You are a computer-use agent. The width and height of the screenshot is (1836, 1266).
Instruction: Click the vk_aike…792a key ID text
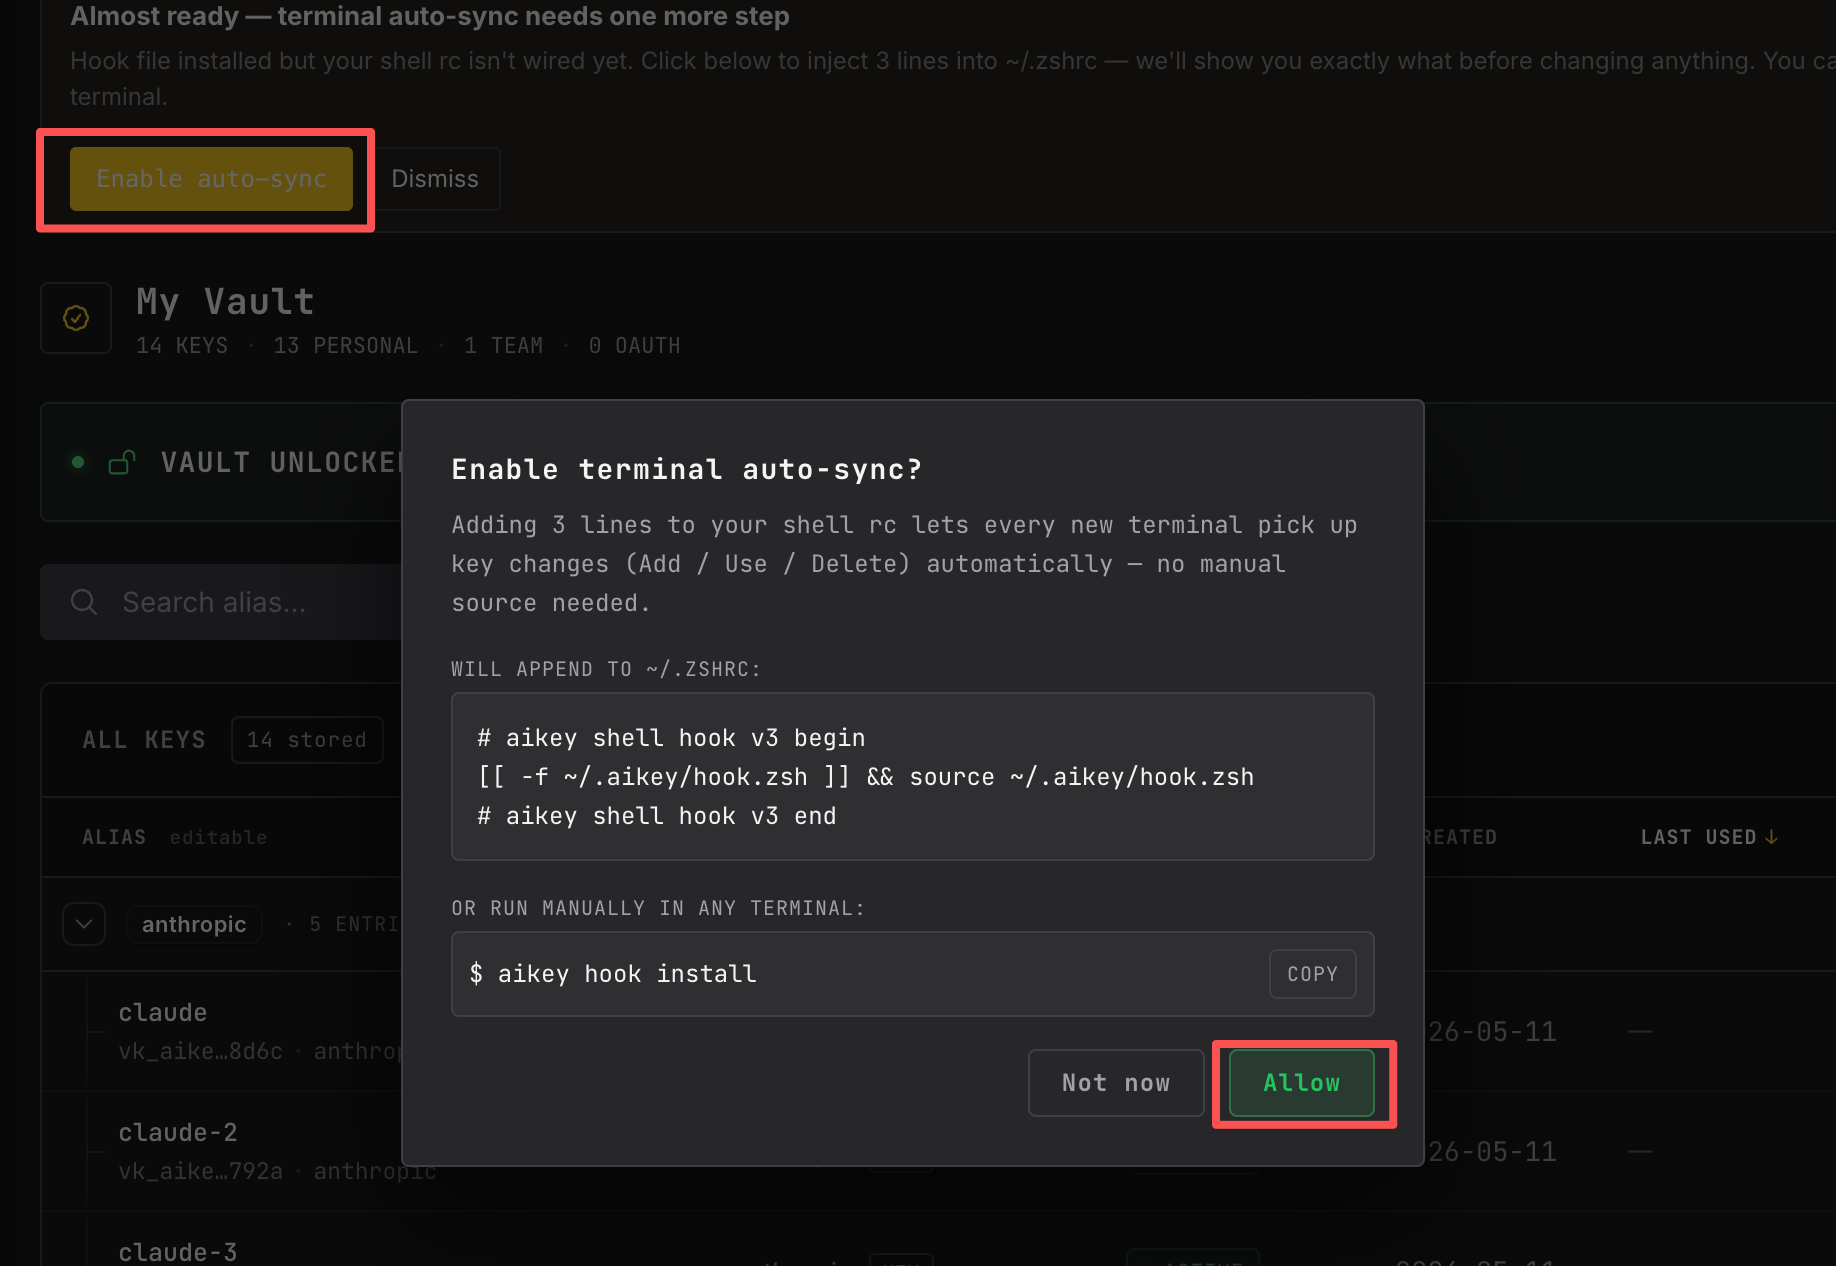[x=200, y=1171]
